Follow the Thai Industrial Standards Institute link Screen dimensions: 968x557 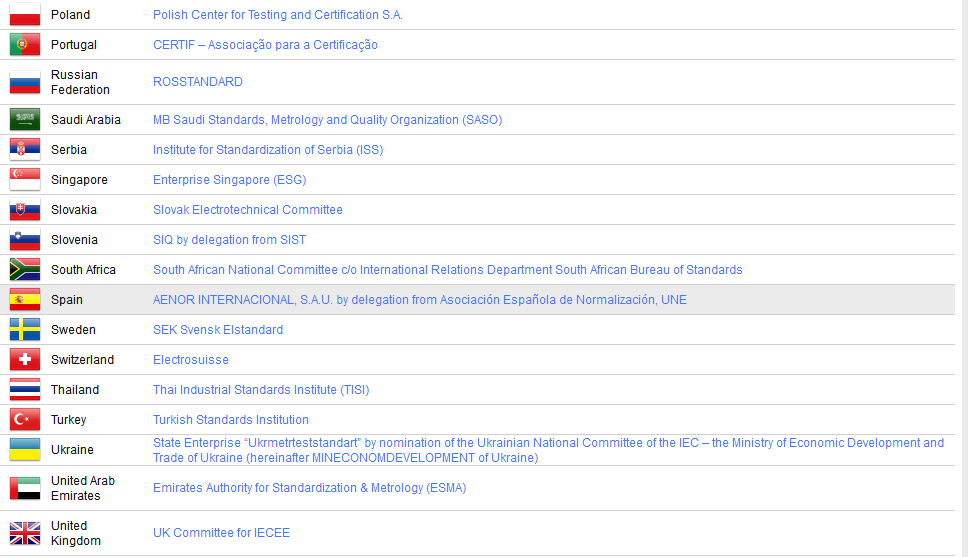[260, 390]
